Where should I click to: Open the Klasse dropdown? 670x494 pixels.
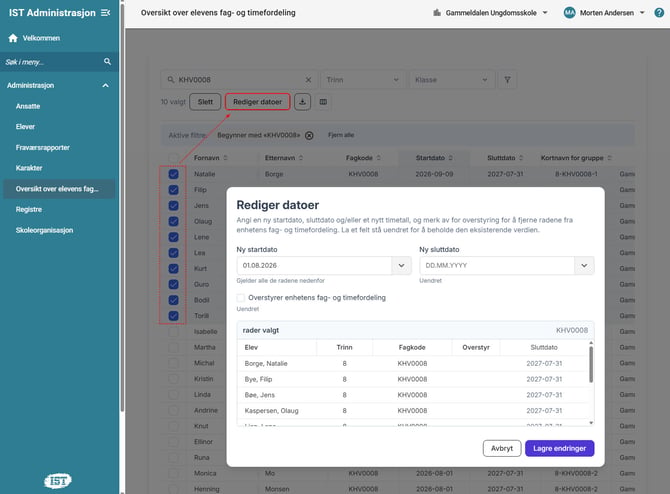451,80
